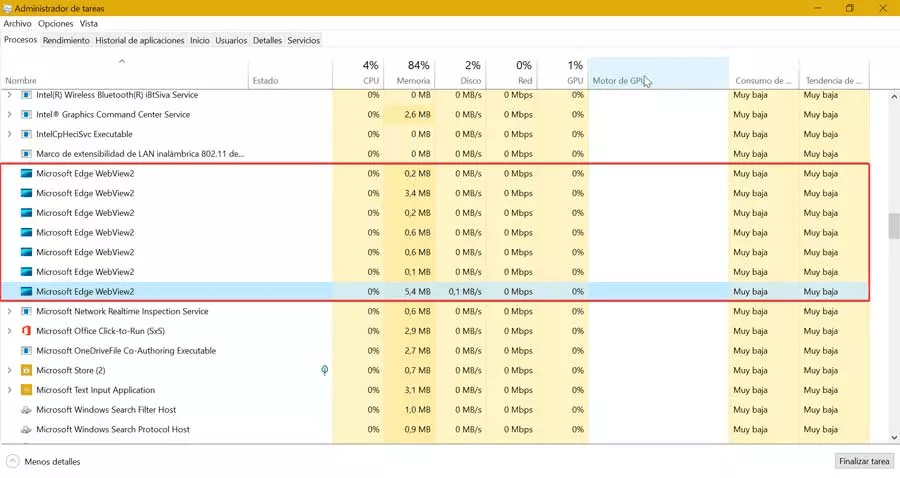Open the Opciones menu
This screenshot has height=478, width=900.
(56, 24)
